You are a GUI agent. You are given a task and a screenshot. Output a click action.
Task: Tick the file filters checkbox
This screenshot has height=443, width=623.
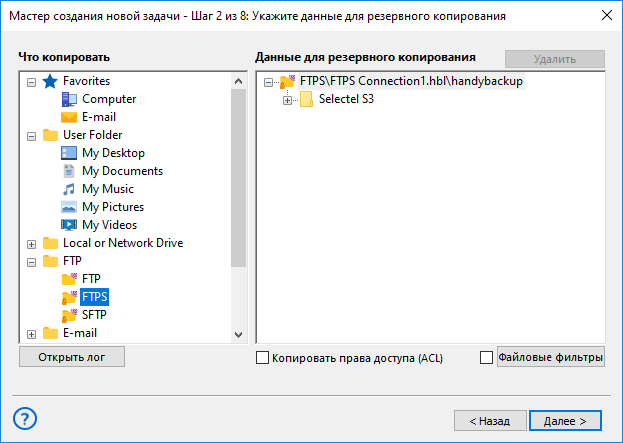pyautogui.click(x=487, y=357)
